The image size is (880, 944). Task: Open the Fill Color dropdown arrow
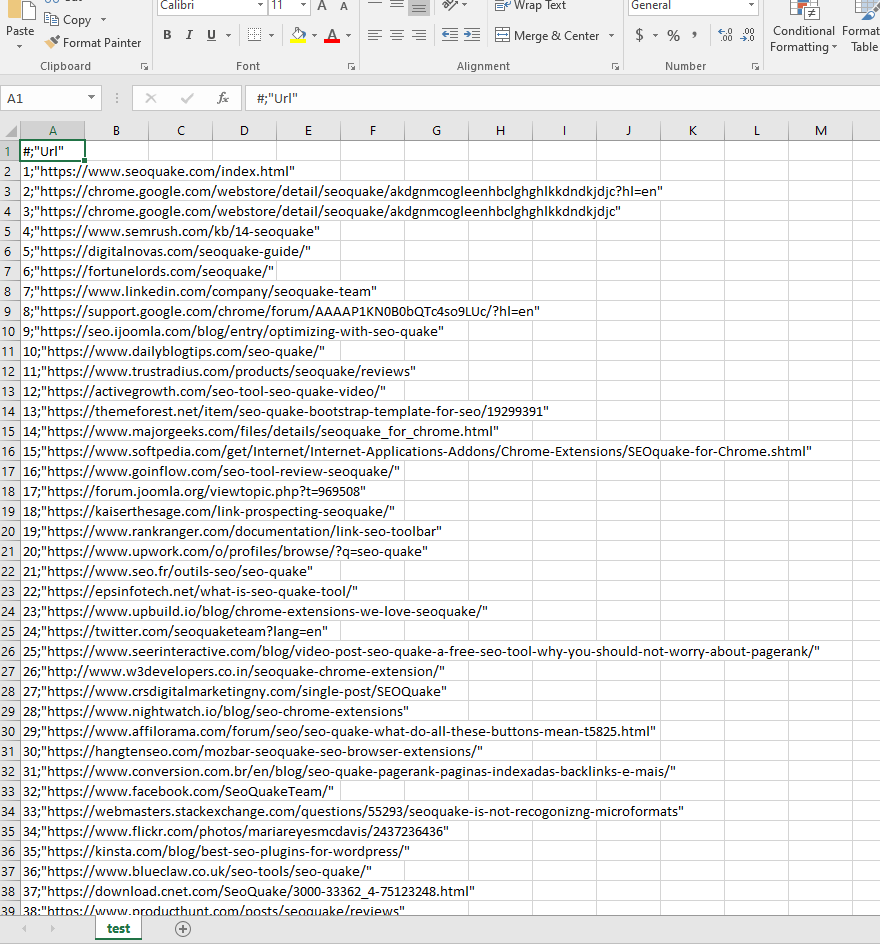point(314,36)
